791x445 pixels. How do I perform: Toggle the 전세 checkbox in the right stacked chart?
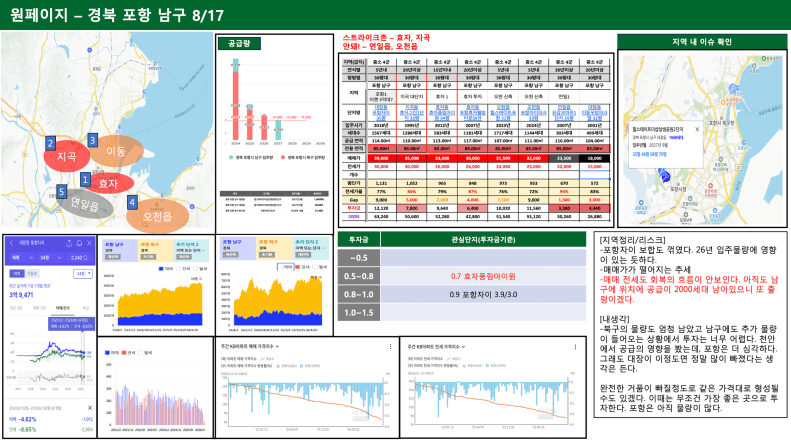click(298, 266)
